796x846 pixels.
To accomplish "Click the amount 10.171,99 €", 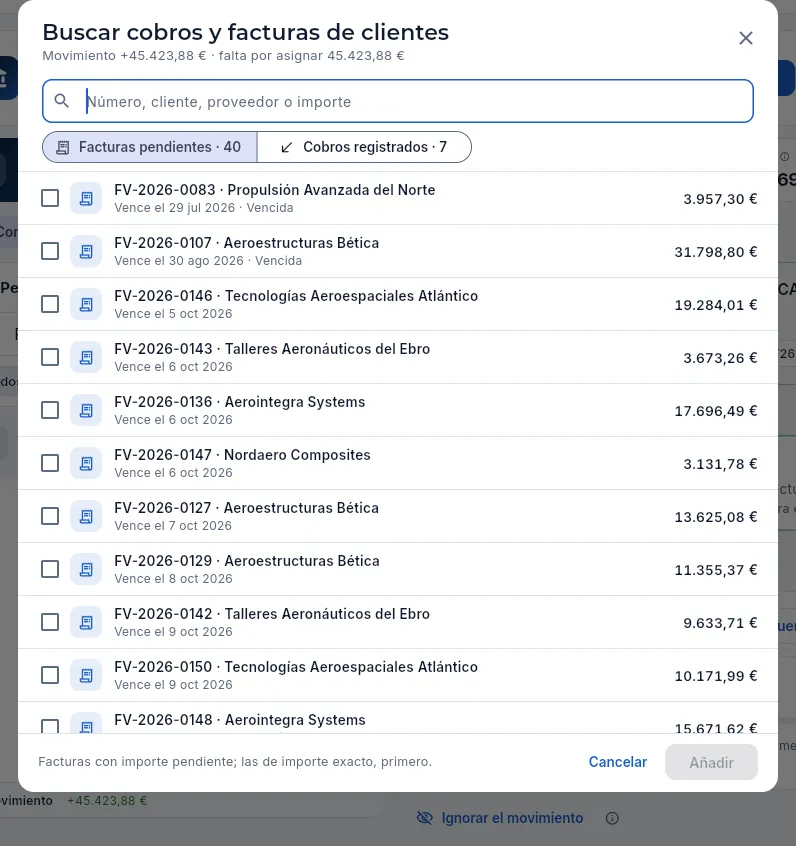I will coord(716,676).
